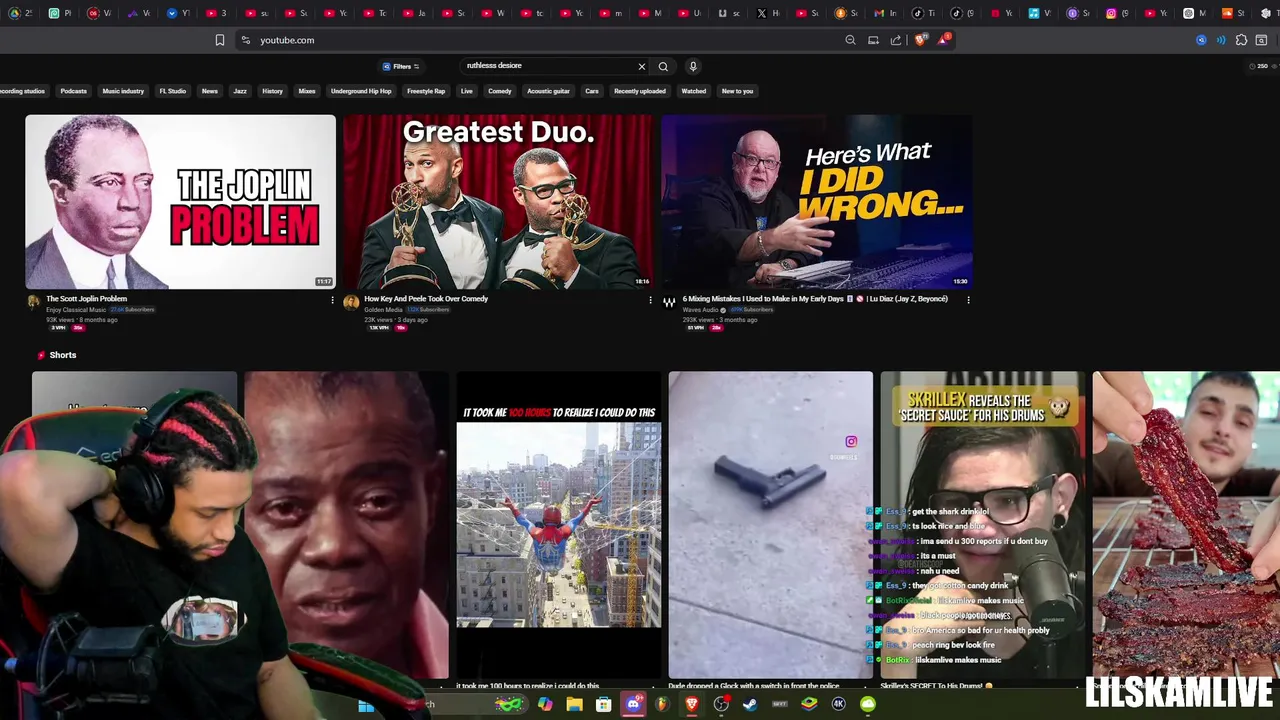The height and width of the screenshot is (720, 1280).
Task: Open menu for 6 Mixing Mistakes video
Action: [x=968, y=299]
